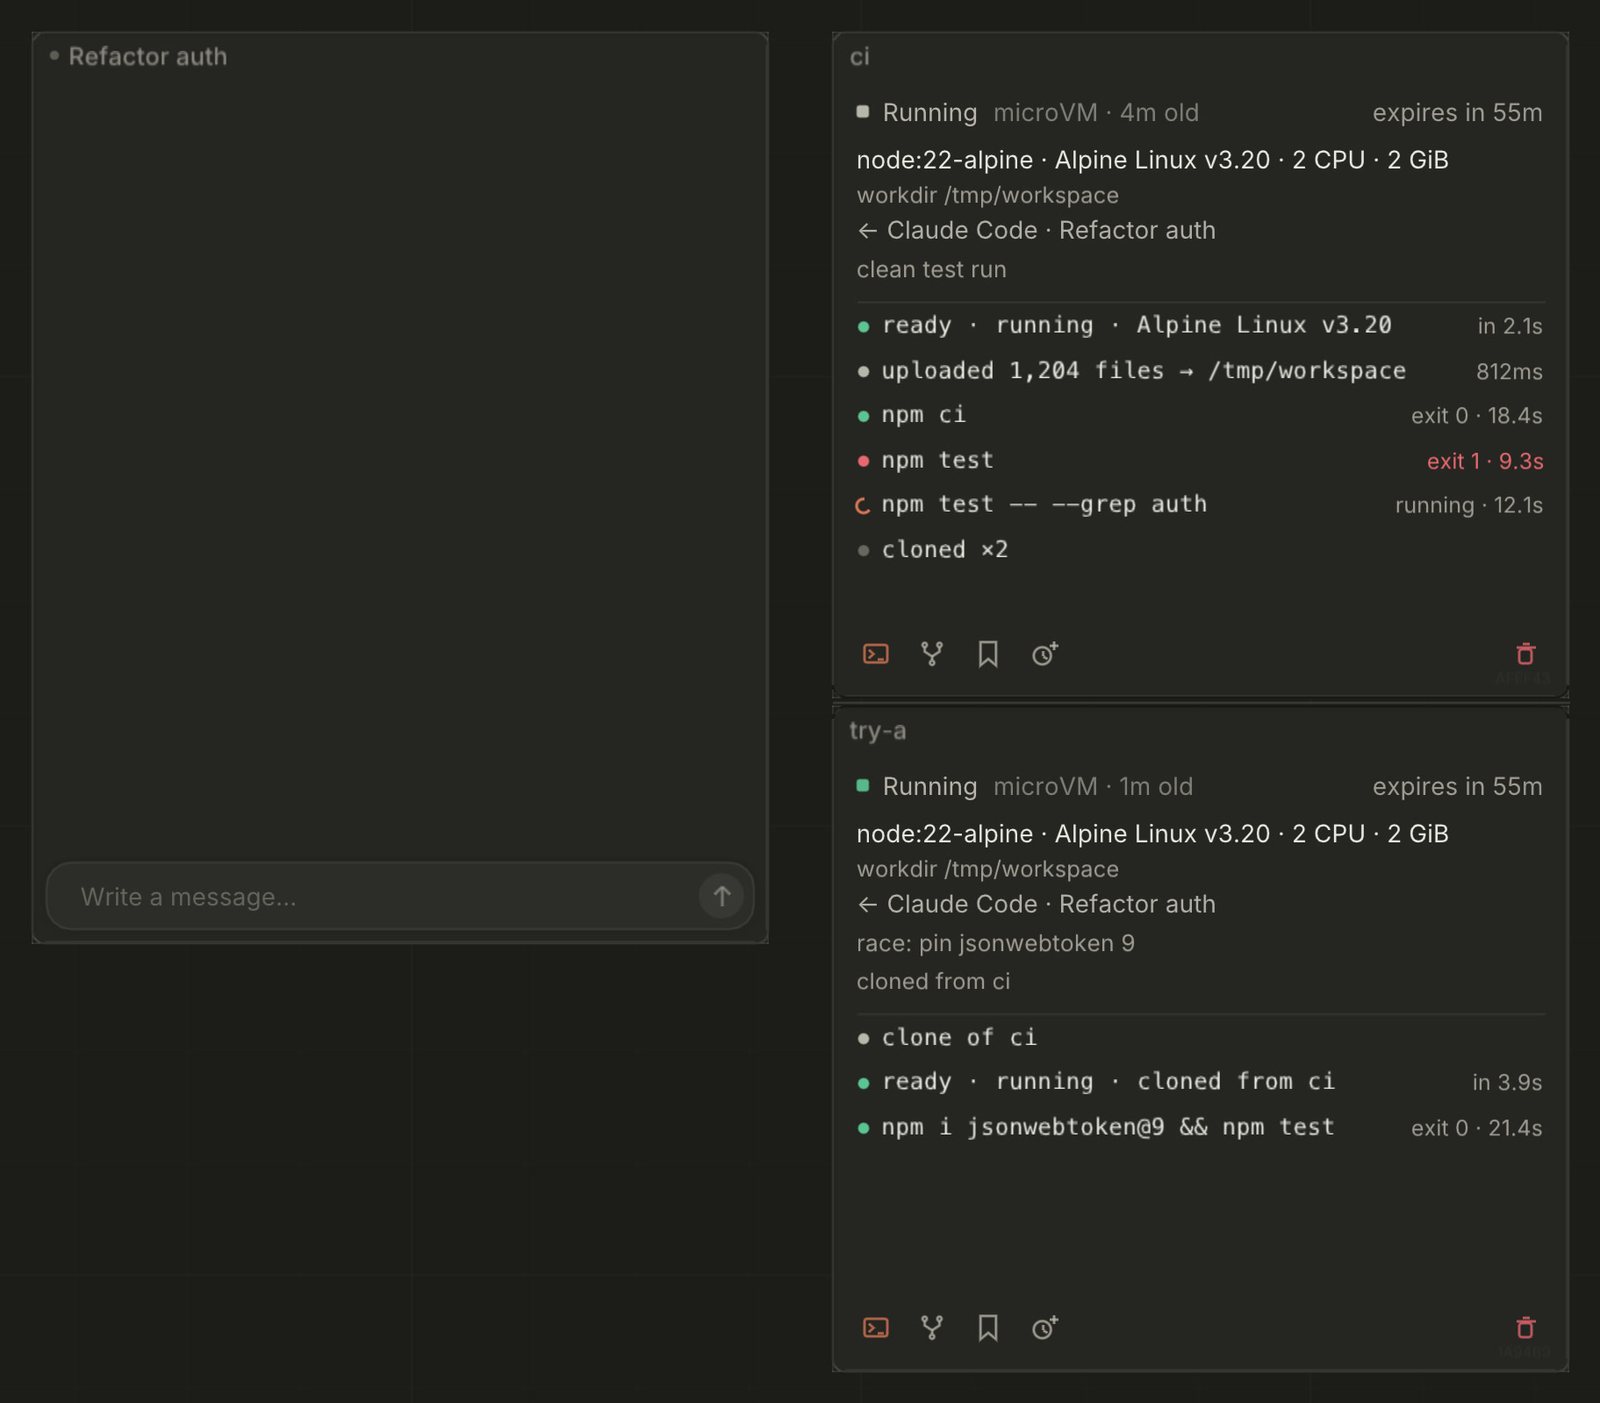1600x1403 pixels.
Task: Click the extend-timer clock icon in try-a card
Action: (1045, 1328)
